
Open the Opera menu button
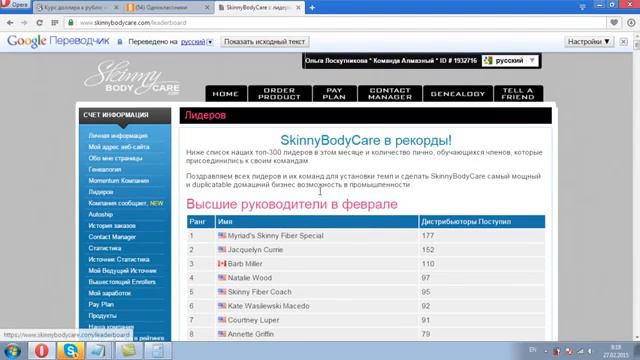[14, 4]
